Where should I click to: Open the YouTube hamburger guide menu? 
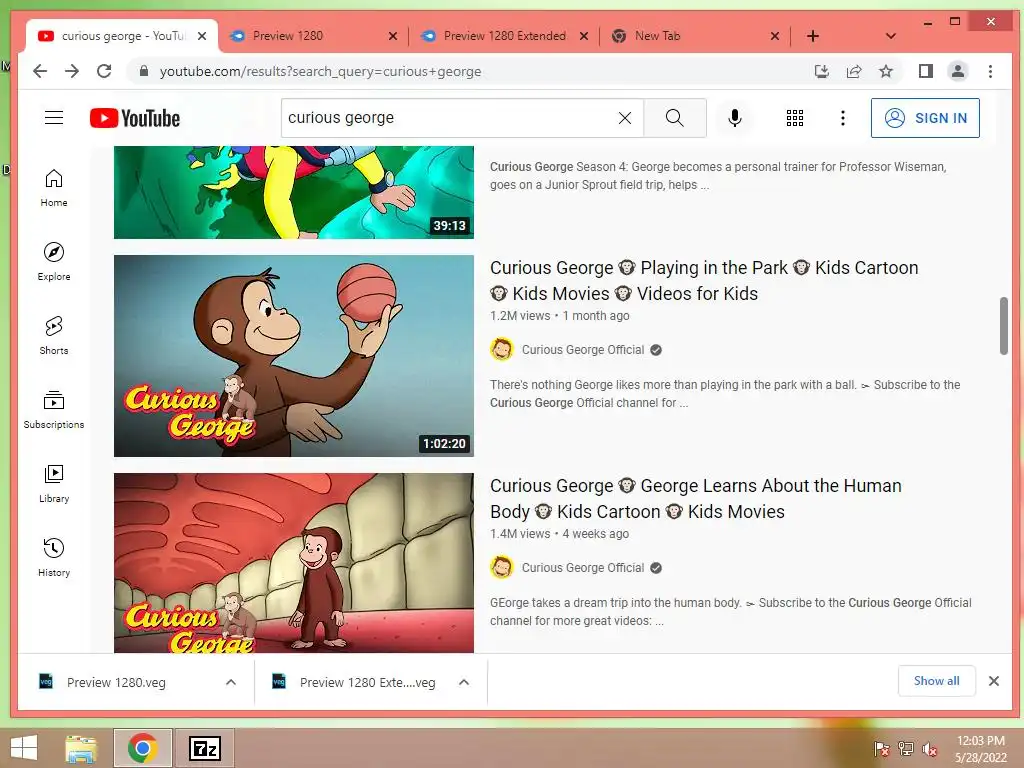54,118
